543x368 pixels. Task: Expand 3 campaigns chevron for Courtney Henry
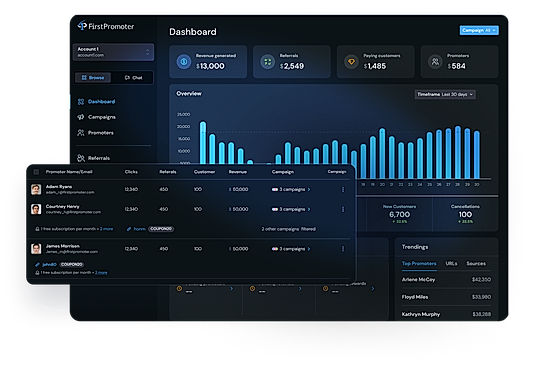tap(309, 209)
